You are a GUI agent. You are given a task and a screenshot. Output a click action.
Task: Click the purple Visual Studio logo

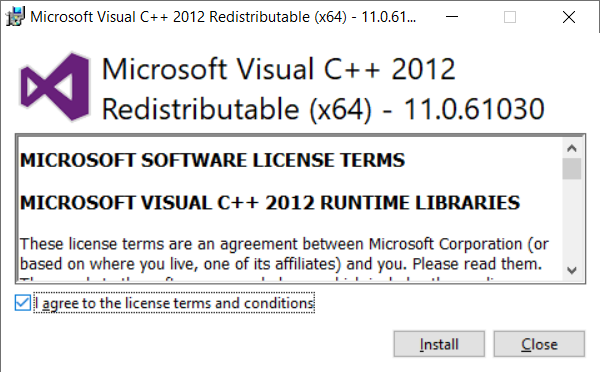[55, 87]
